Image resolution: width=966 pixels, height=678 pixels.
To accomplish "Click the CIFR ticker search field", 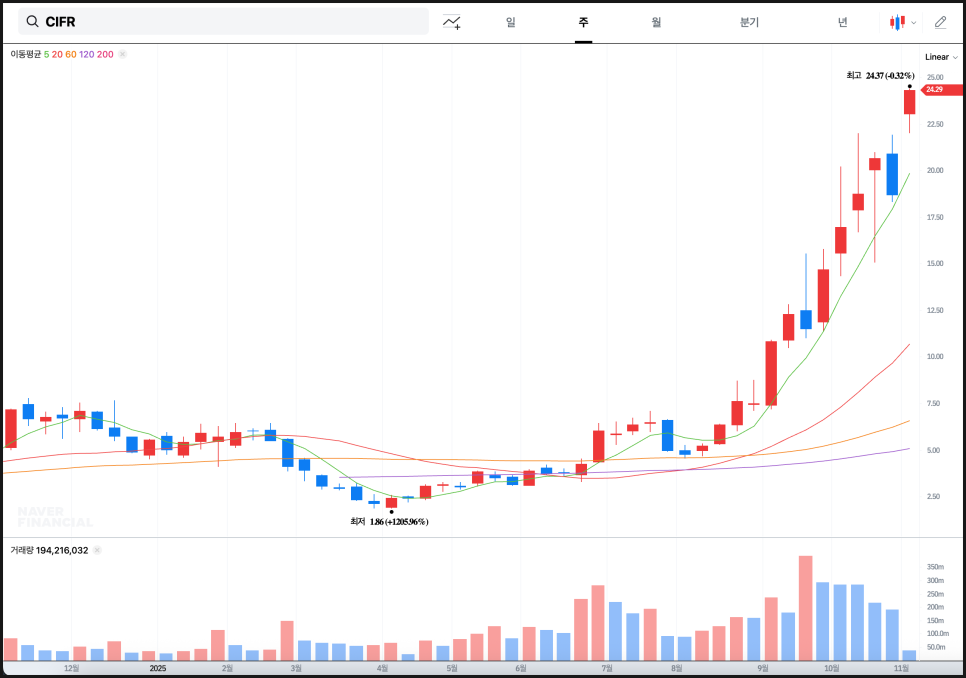I will click(x=223, y=22).
